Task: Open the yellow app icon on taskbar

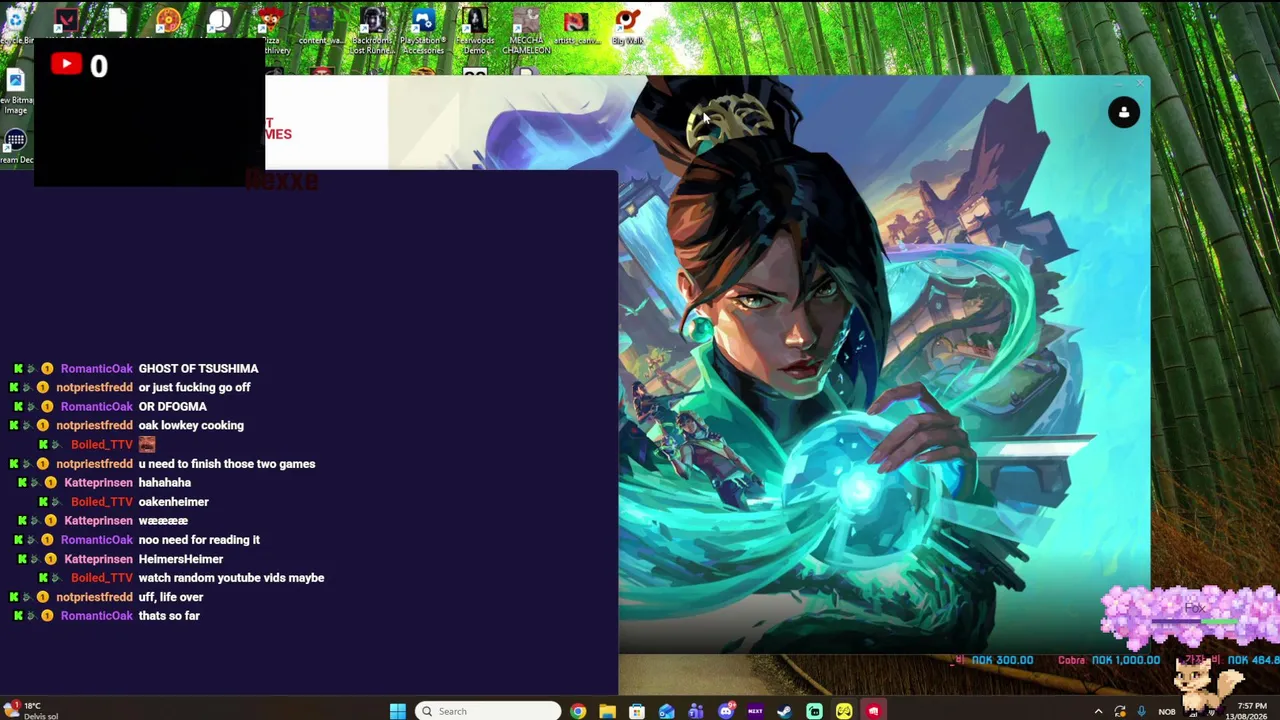Action: [x=844, y=711]
